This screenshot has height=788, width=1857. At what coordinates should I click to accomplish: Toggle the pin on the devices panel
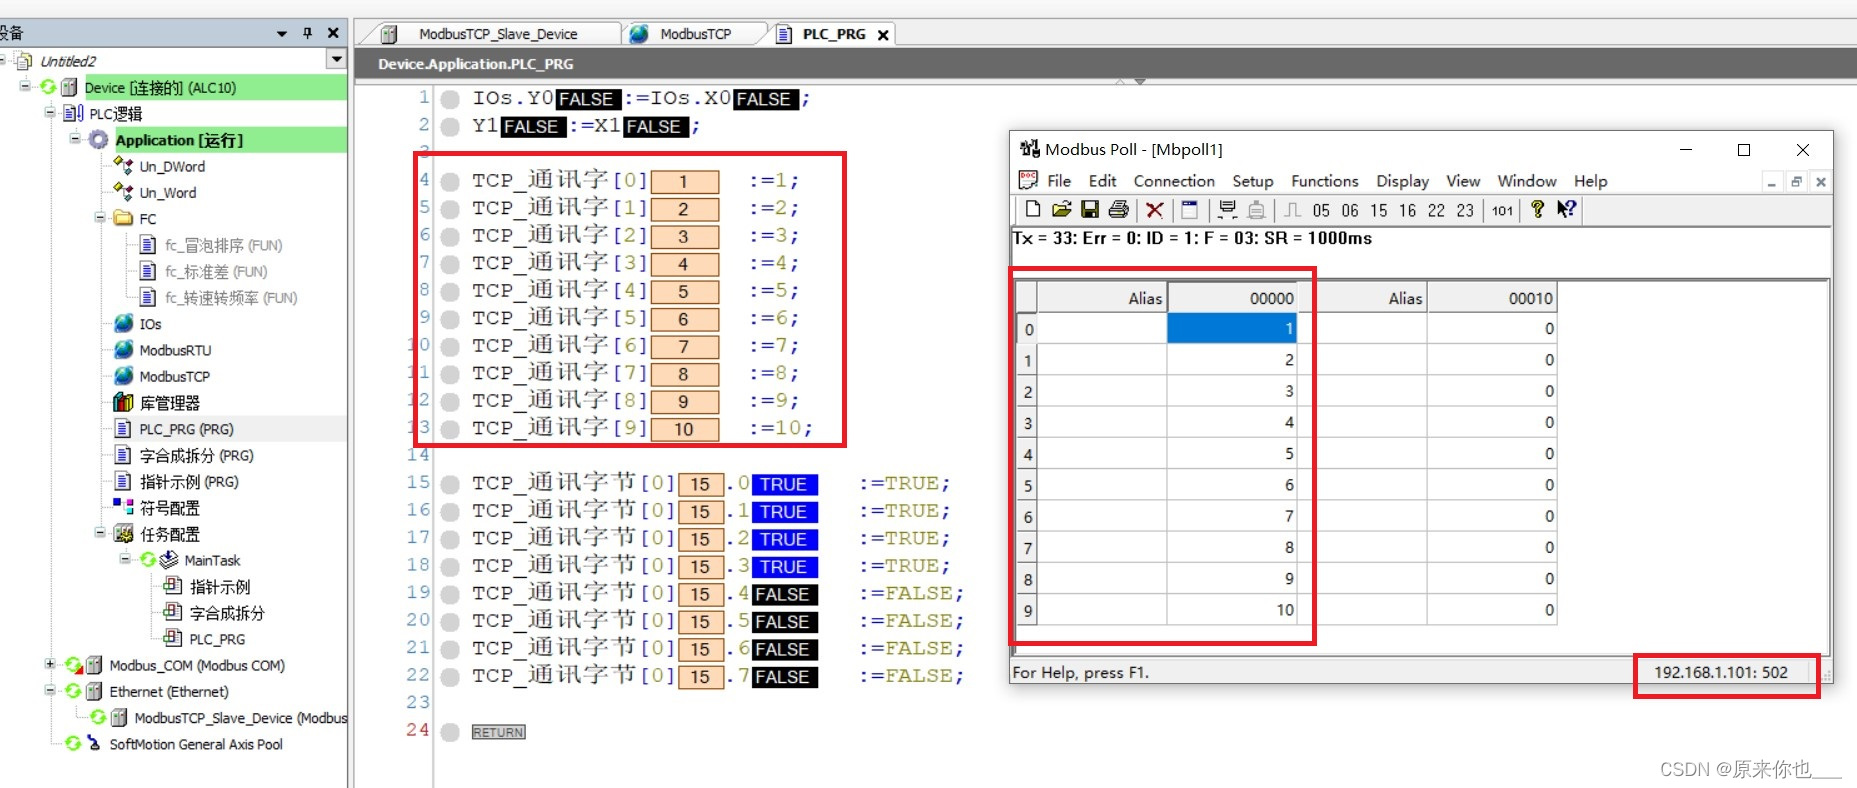307,33
